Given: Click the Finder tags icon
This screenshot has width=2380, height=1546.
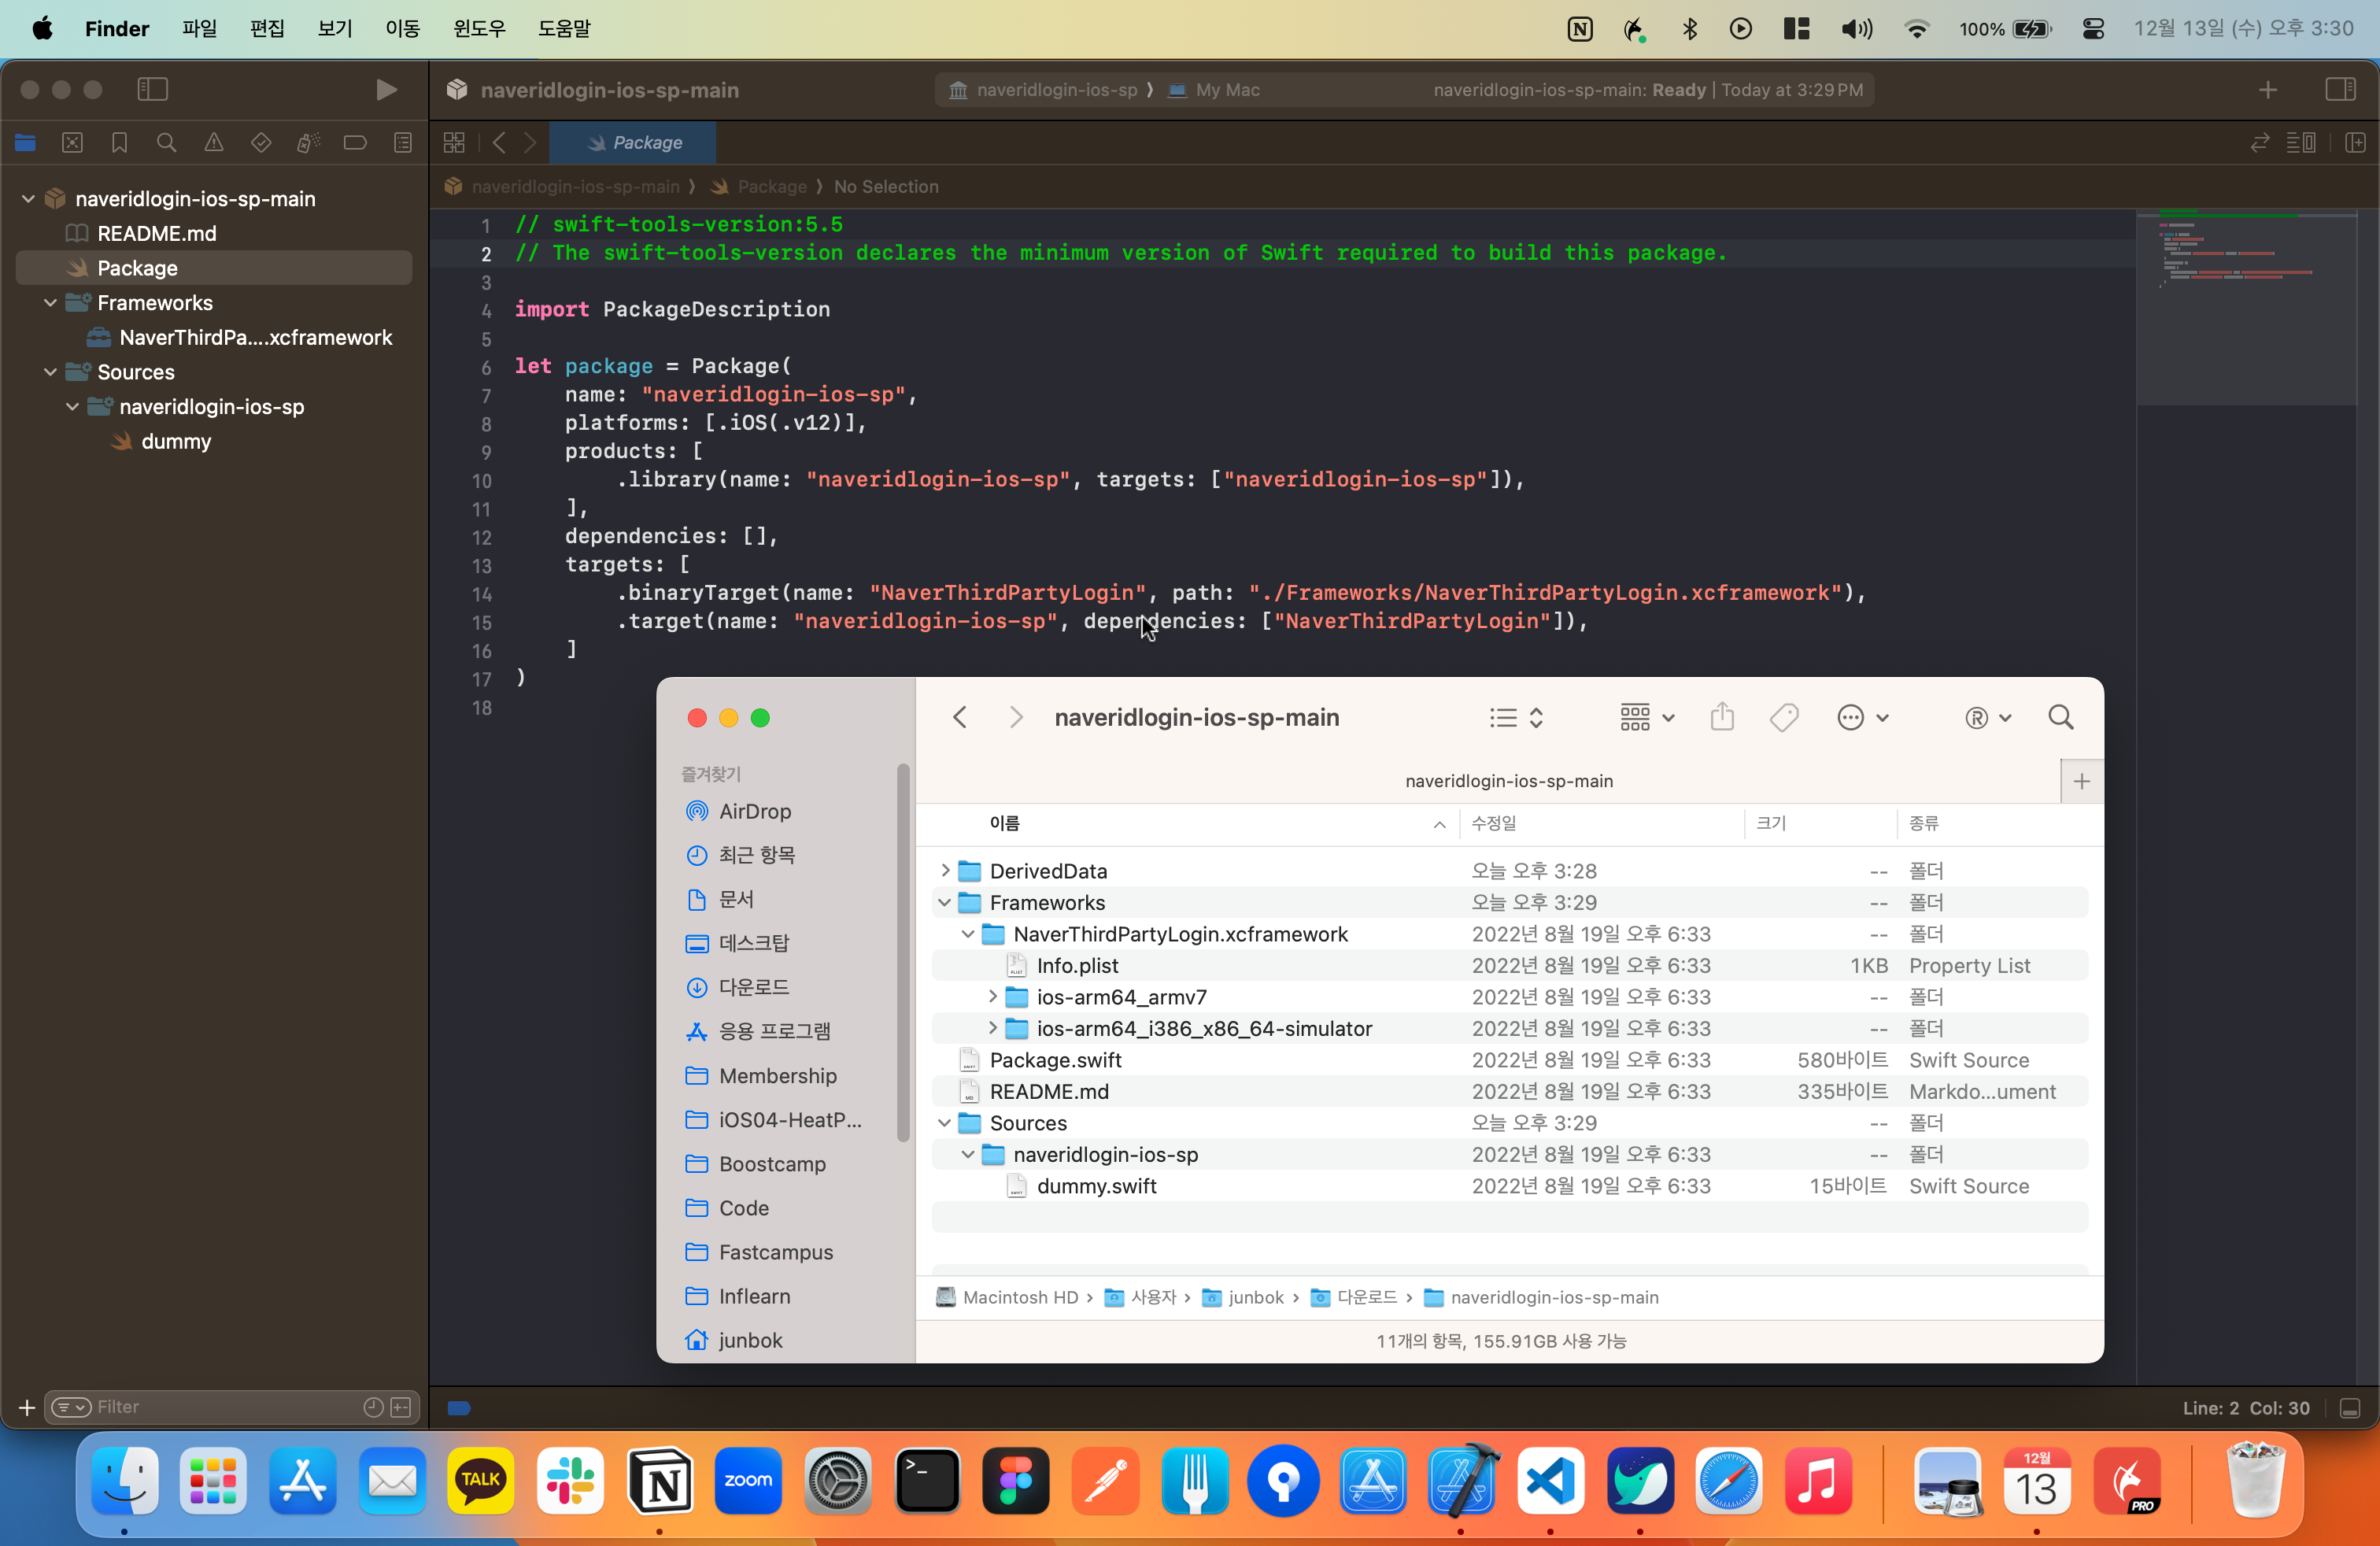Looking at the screenshot, I should tap(1783, 717).
